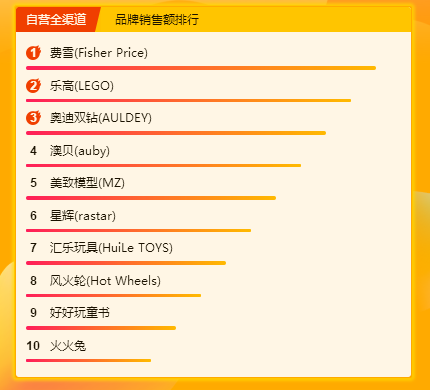Open the 风火轮(Hot Wheels) brand entry
The width and height of the screenshot is (430, 390).
click(105, 281)
